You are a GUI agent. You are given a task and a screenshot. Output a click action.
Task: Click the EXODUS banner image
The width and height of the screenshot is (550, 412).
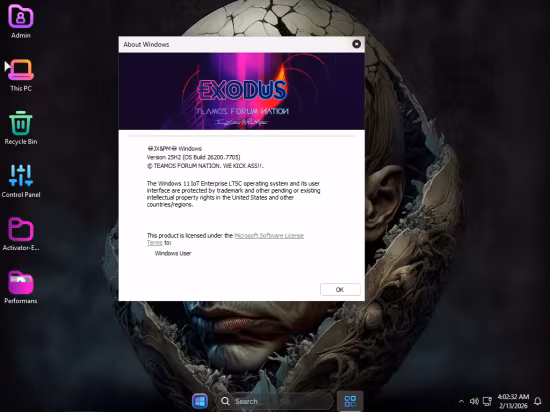coord(242,91)
